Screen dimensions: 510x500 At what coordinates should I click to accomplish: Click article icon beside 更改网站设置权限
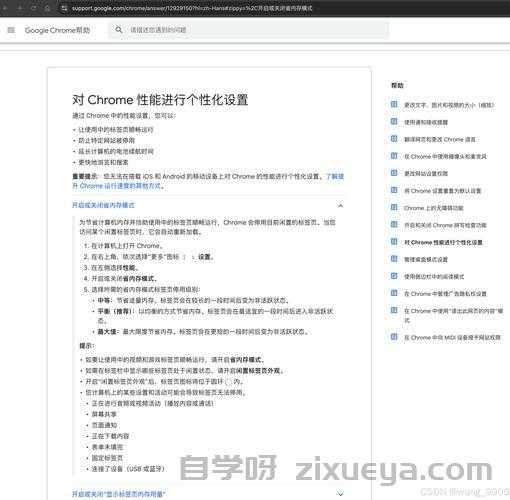click(394, 173)
